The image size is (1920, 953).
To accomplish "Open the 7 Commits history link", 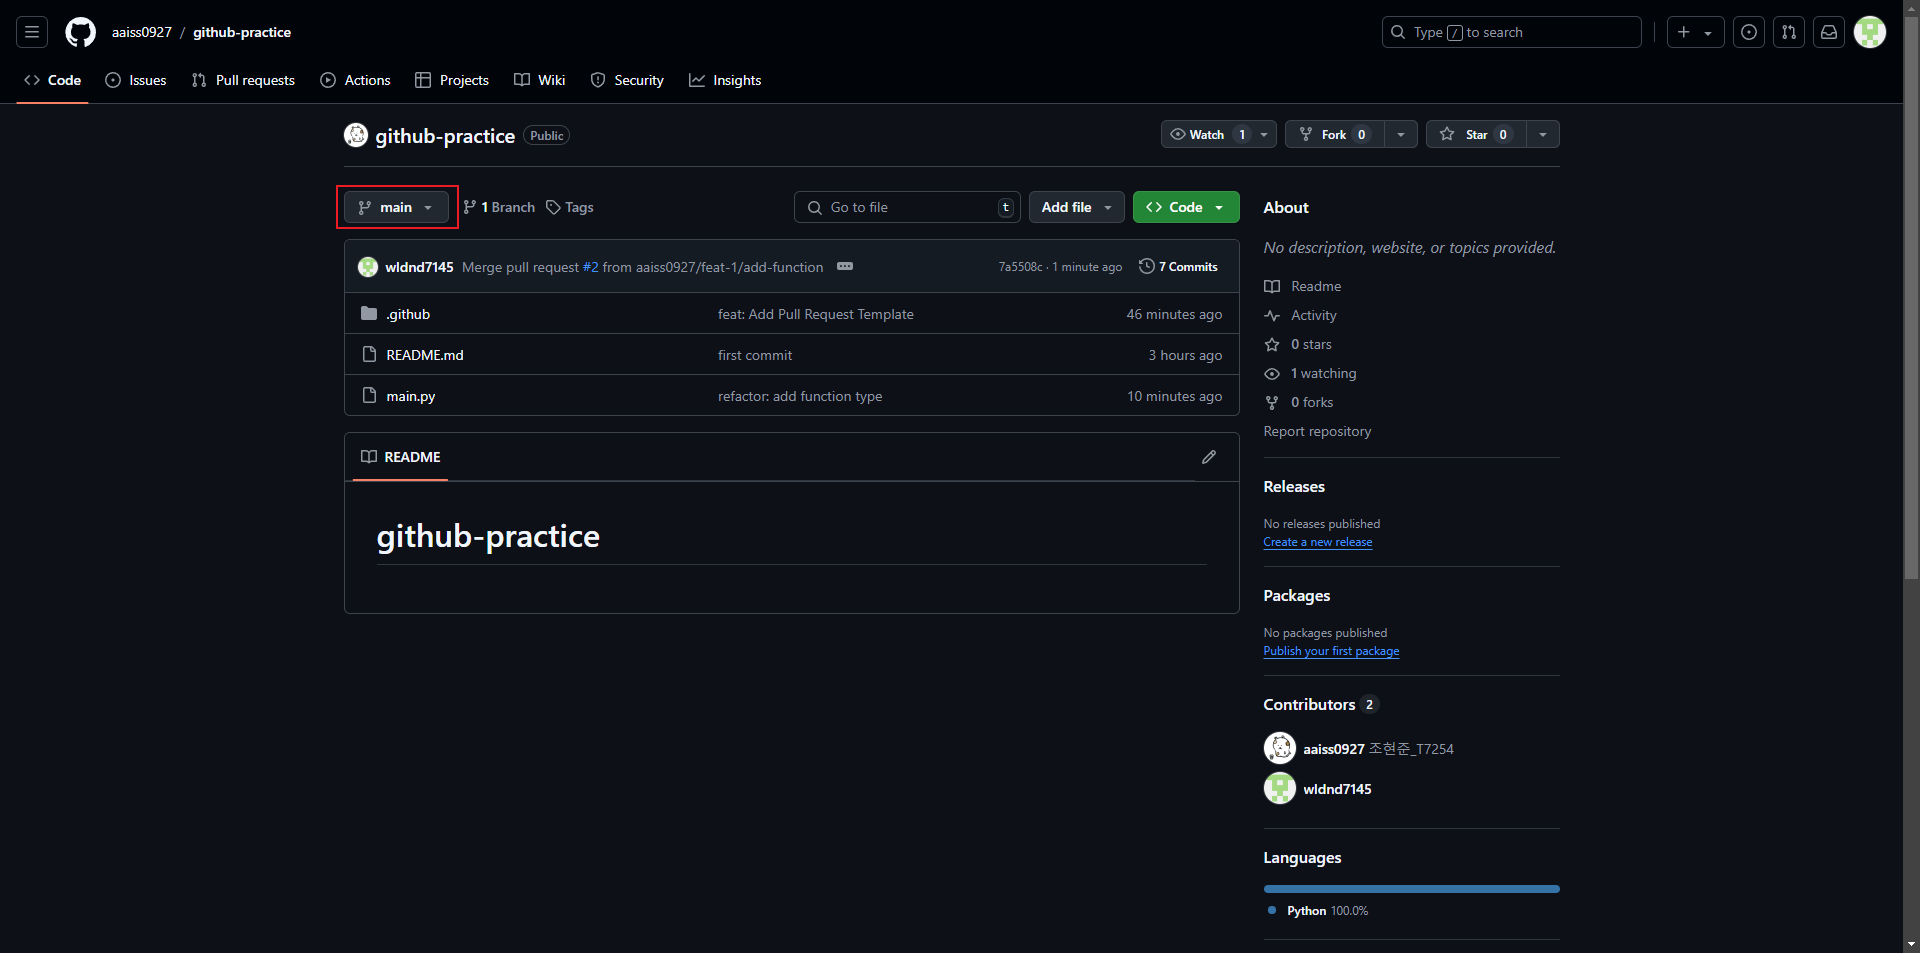I will (x=1179, y=266).
